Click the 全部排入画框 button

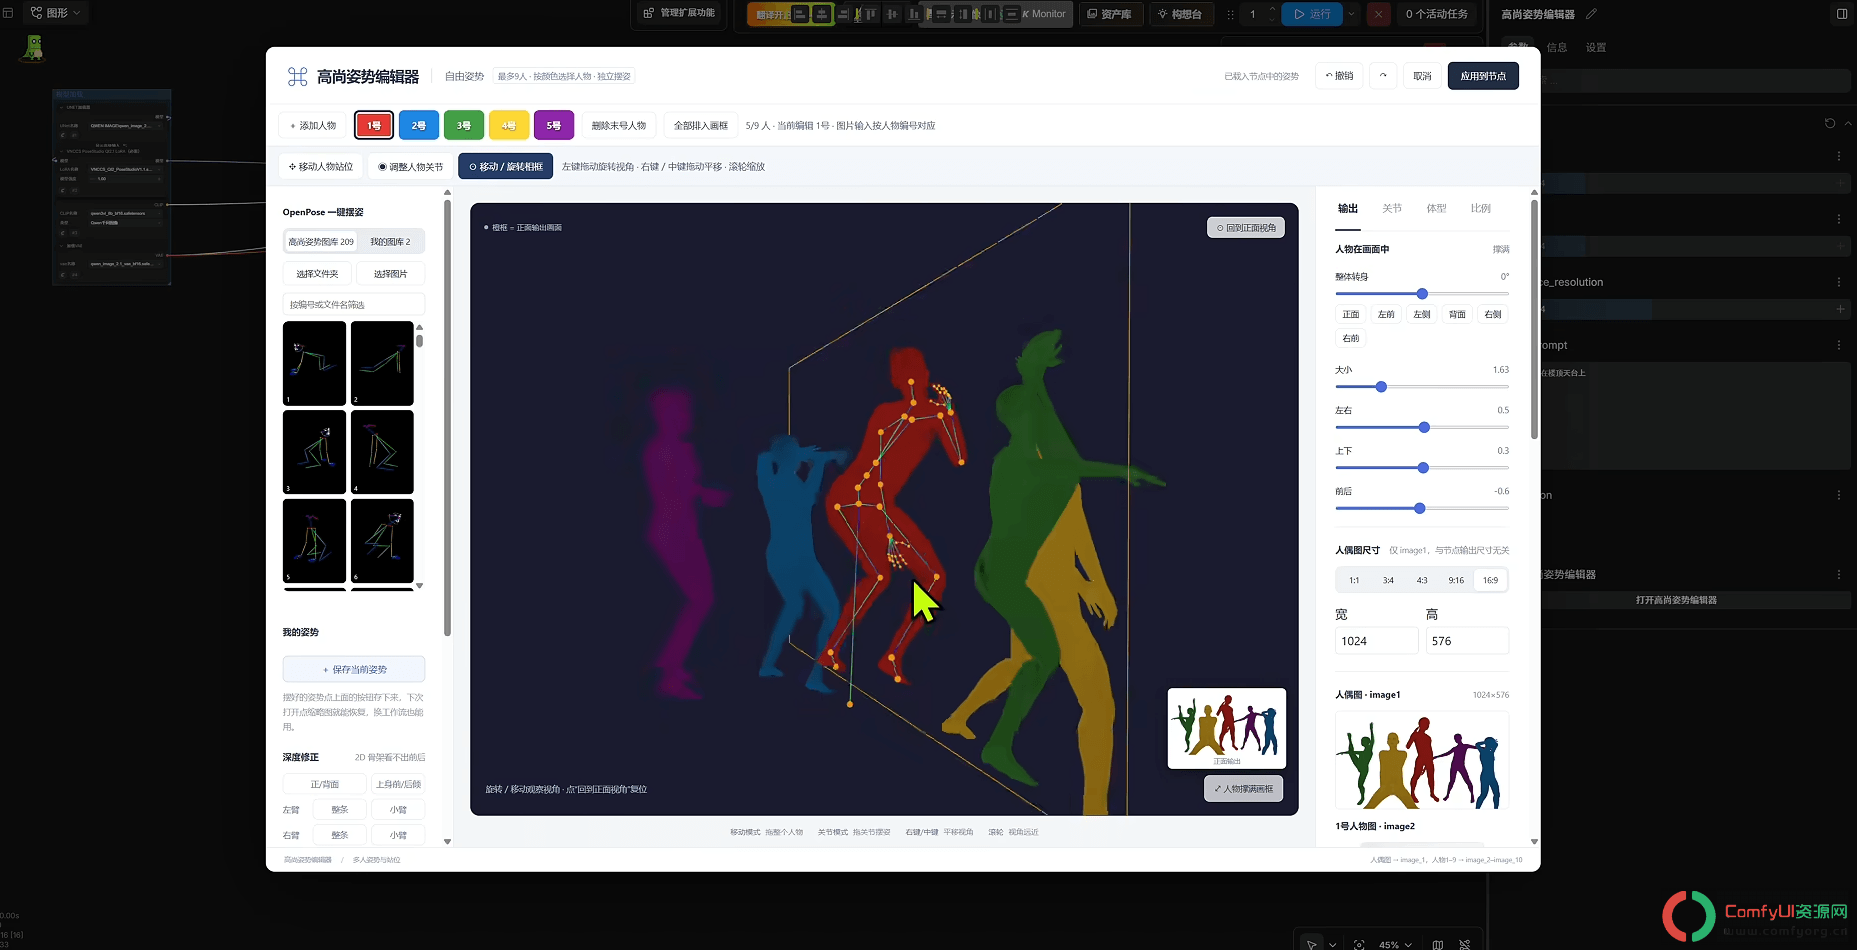pos(700,126)
